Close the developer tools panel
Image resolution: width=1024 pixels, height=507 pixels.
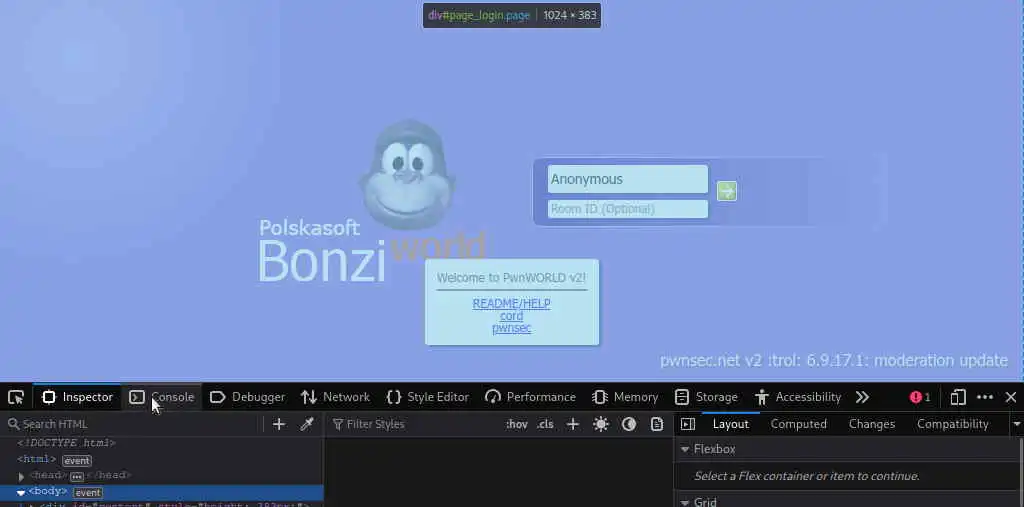click(1011, 397)
